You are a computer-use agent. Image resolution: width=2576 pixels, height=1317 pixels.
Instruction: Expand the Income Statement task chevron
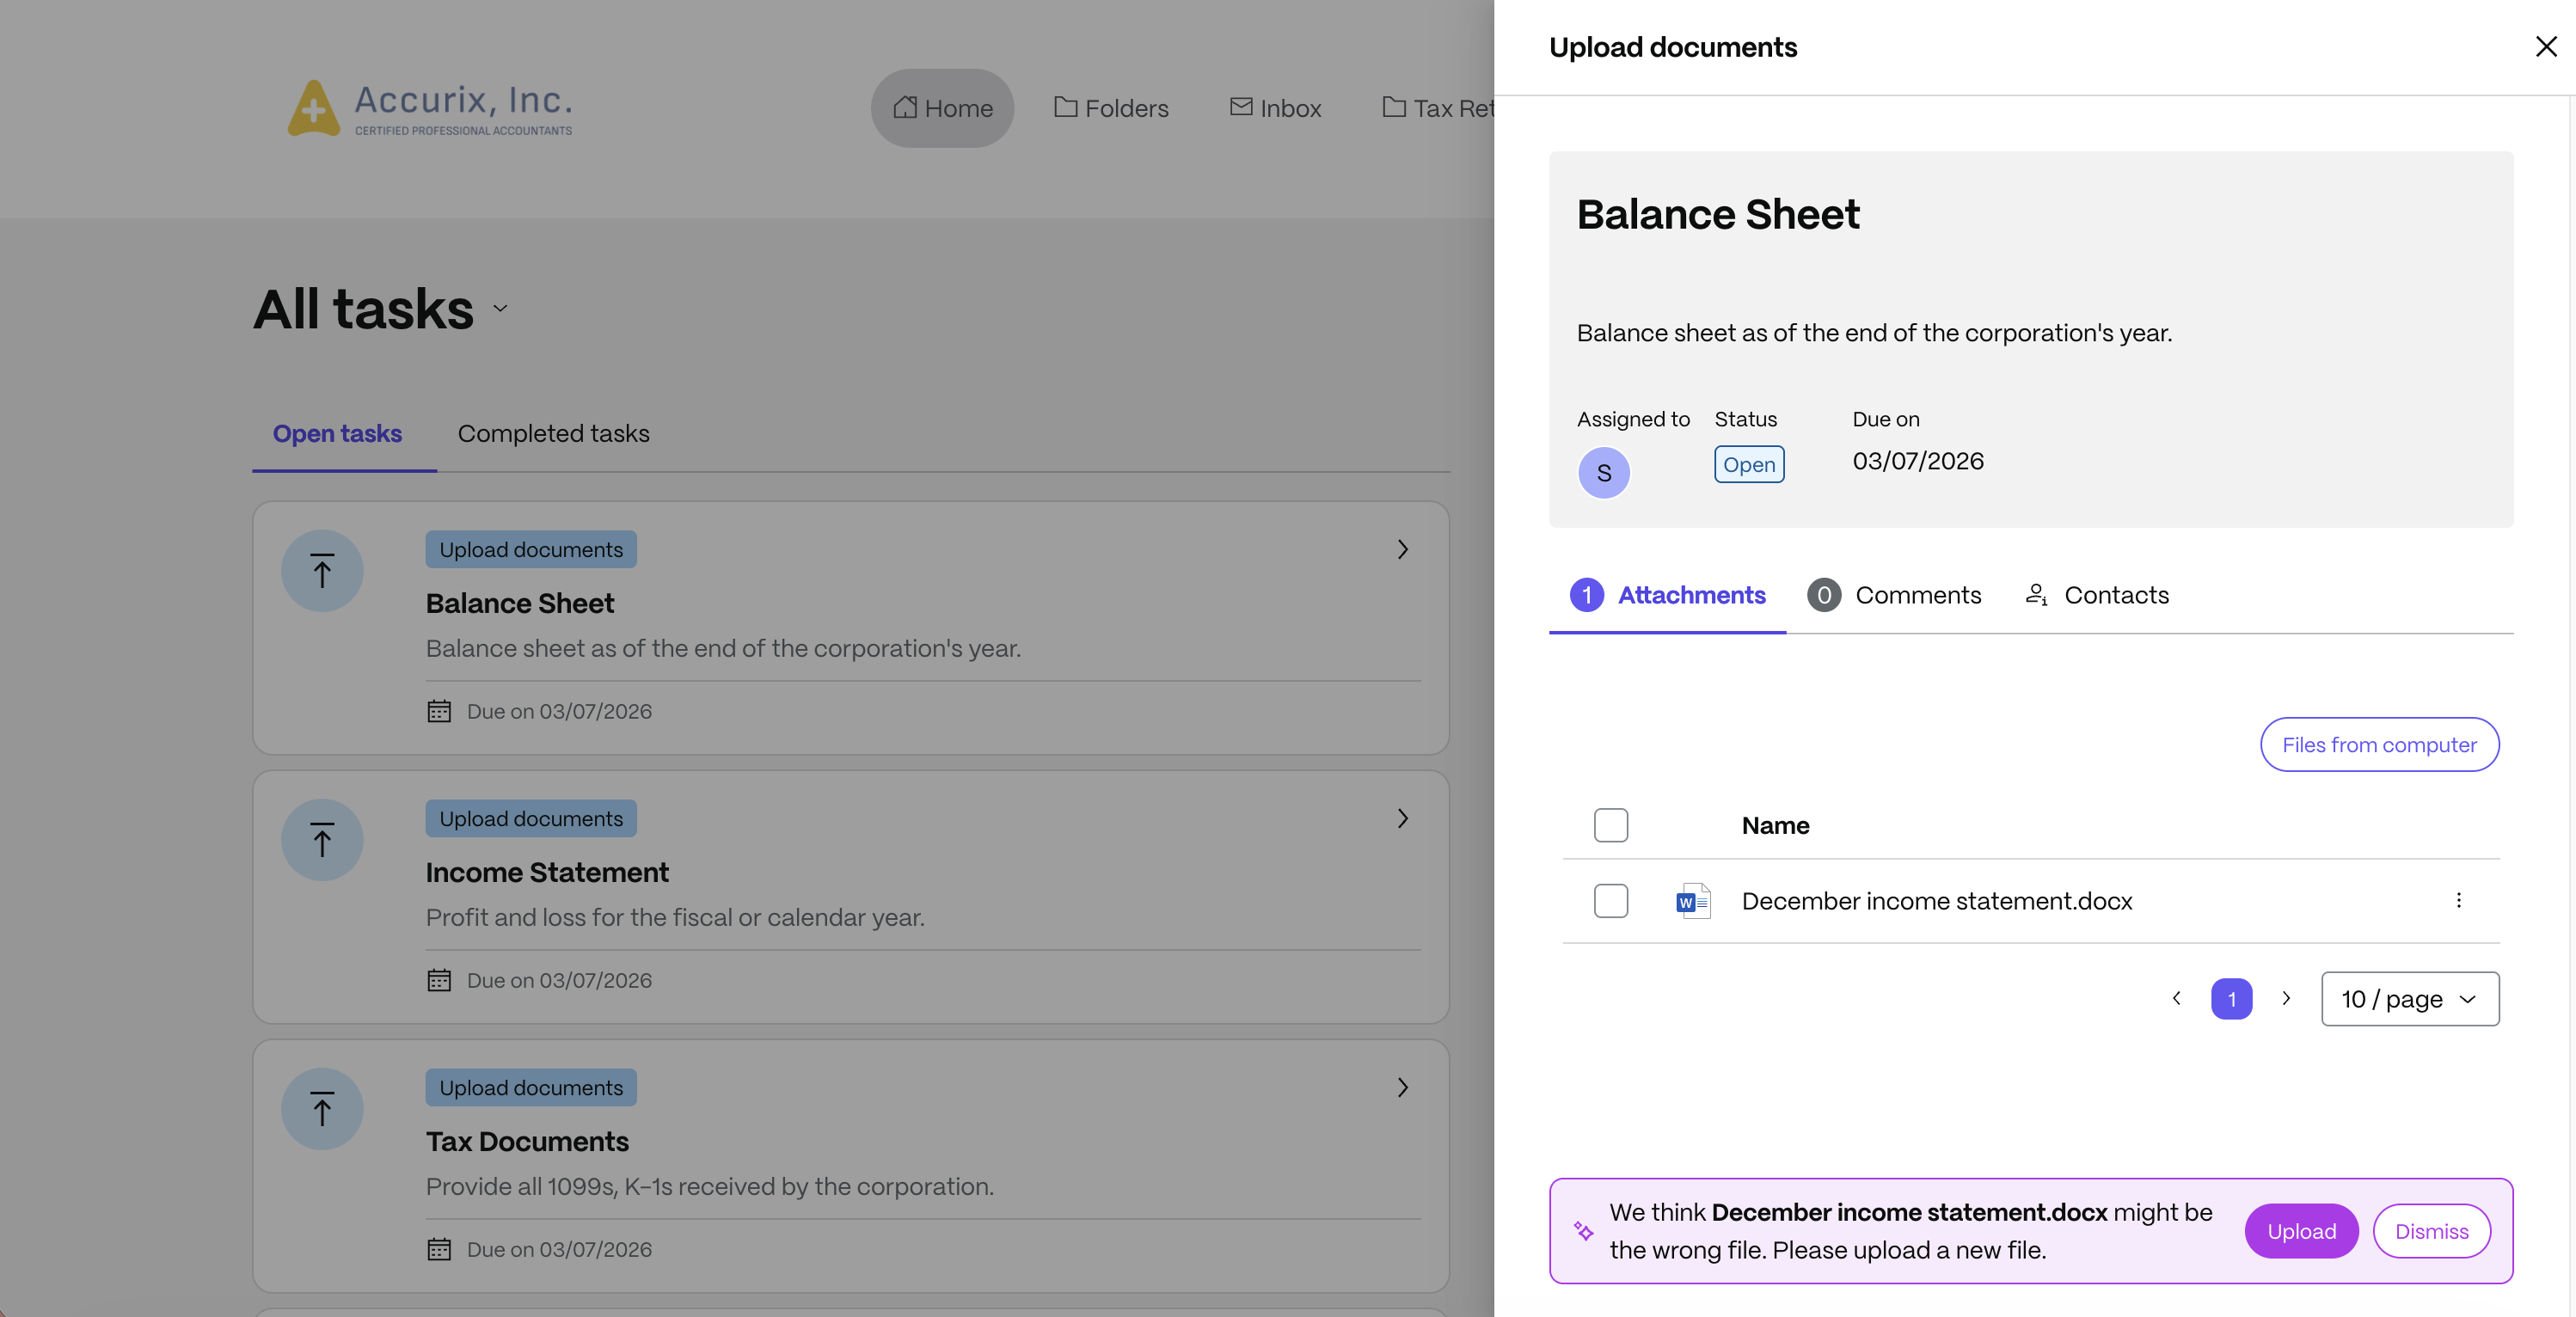coord(1403,818)
